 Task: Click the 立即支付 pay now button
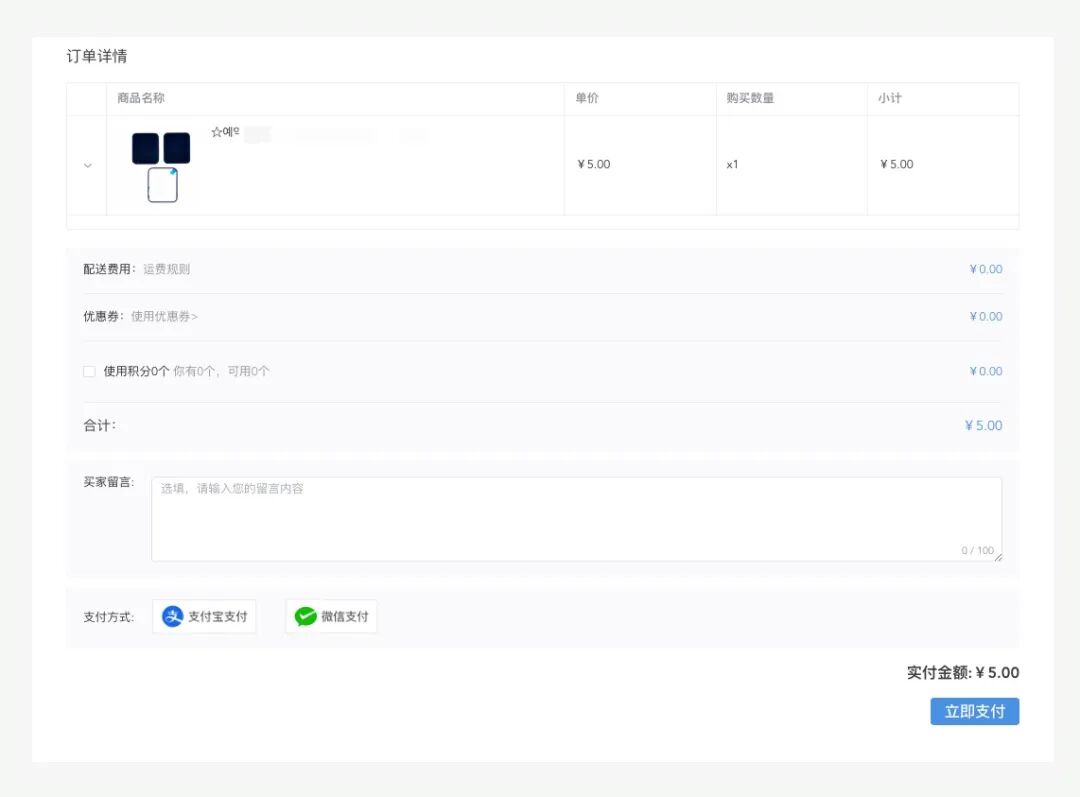click(975, 712)
